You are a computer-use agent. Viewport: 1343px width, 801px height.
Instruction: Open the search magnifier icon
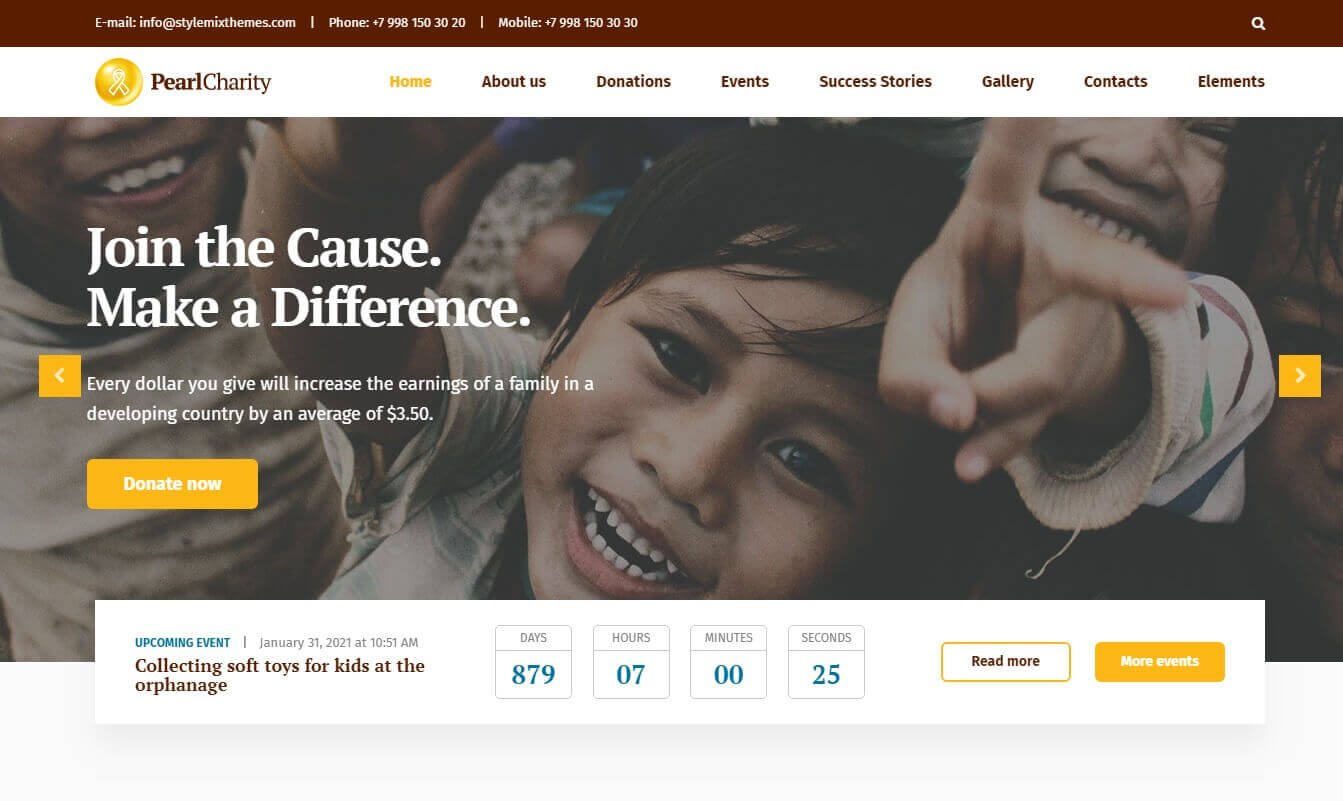(1258, 23)
